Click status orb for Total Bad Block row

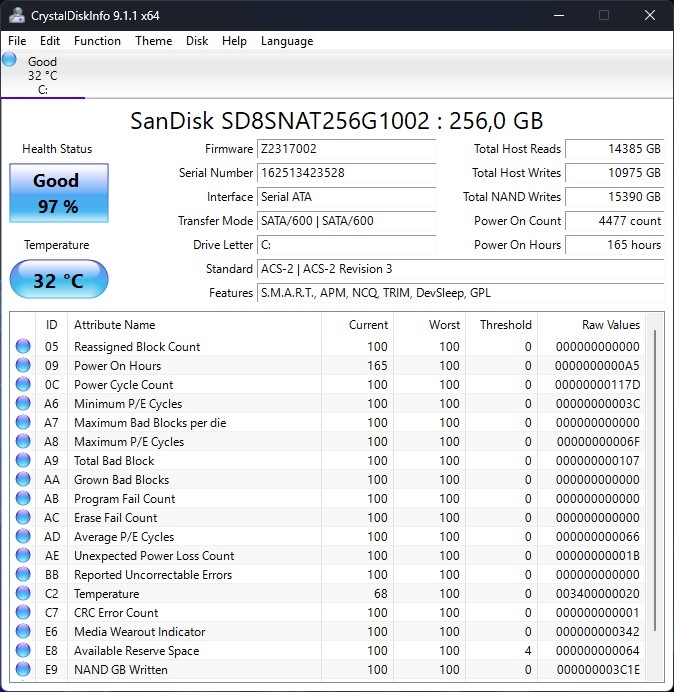[23, 461]
